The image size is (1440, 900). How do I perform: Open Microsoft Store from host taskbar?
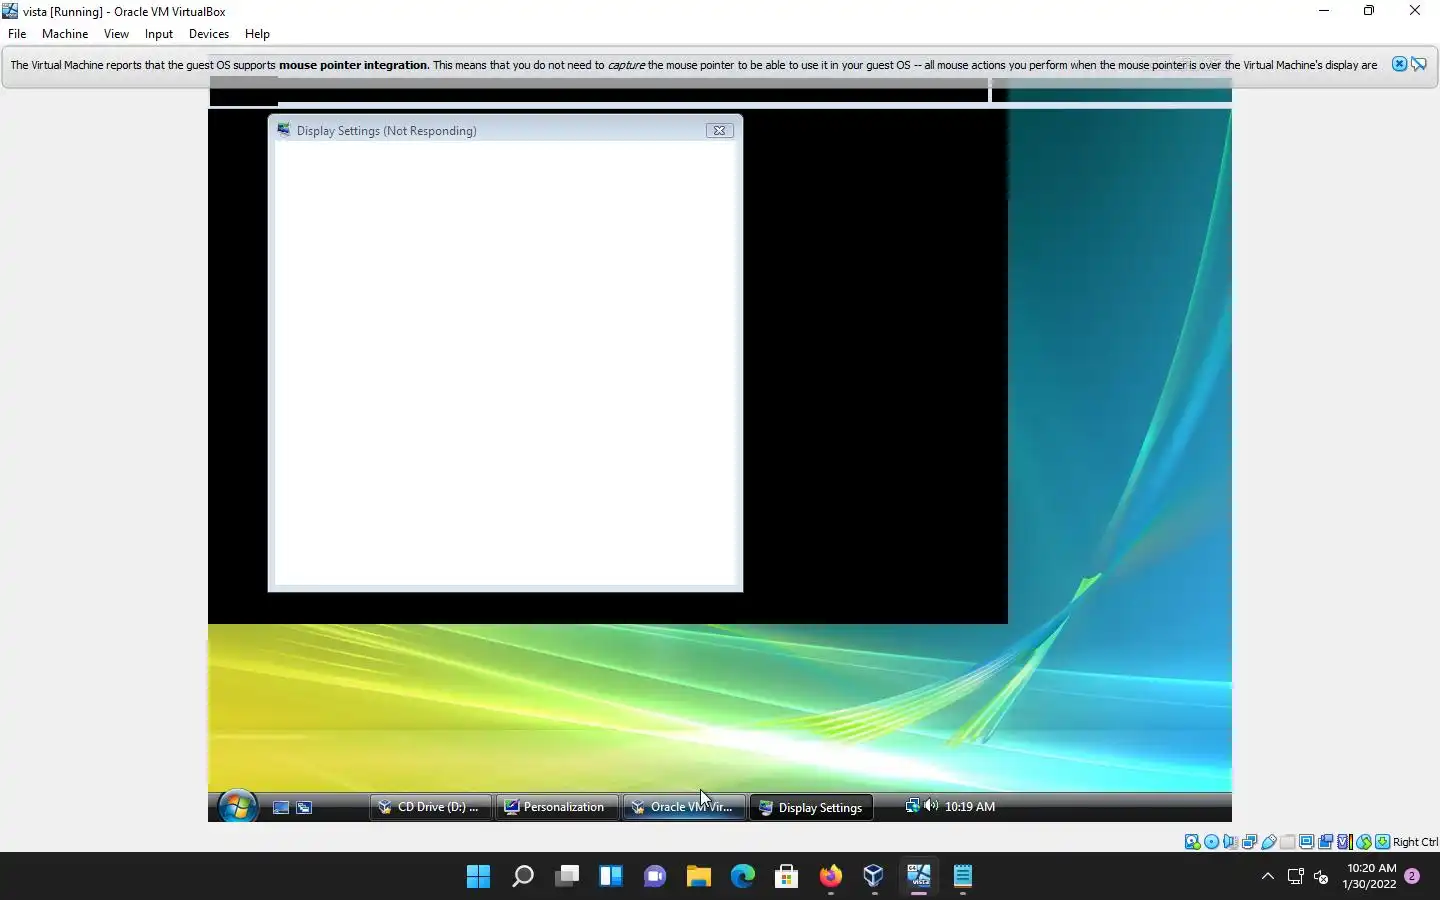pos(787,877)
